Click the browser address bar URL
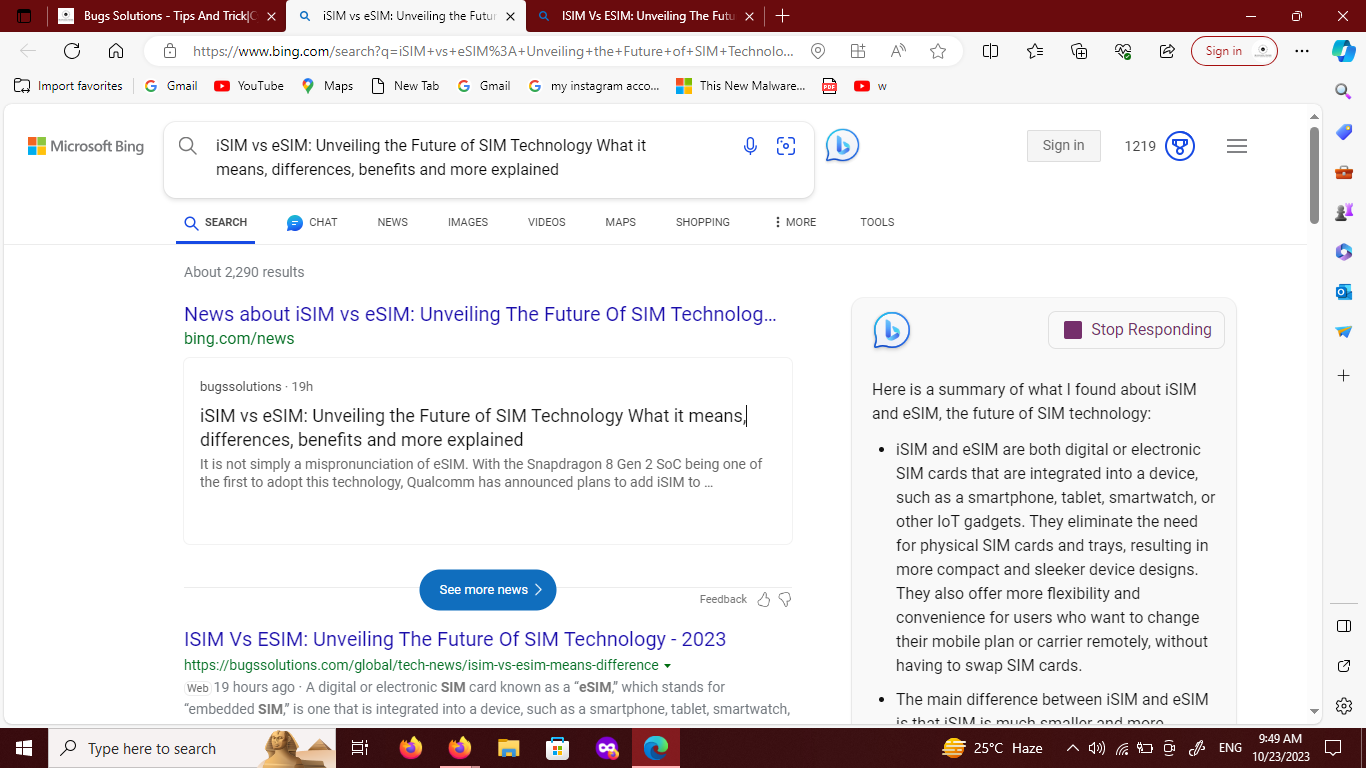Viewport: 1366px width, 768px height. (x=494, y=51)
